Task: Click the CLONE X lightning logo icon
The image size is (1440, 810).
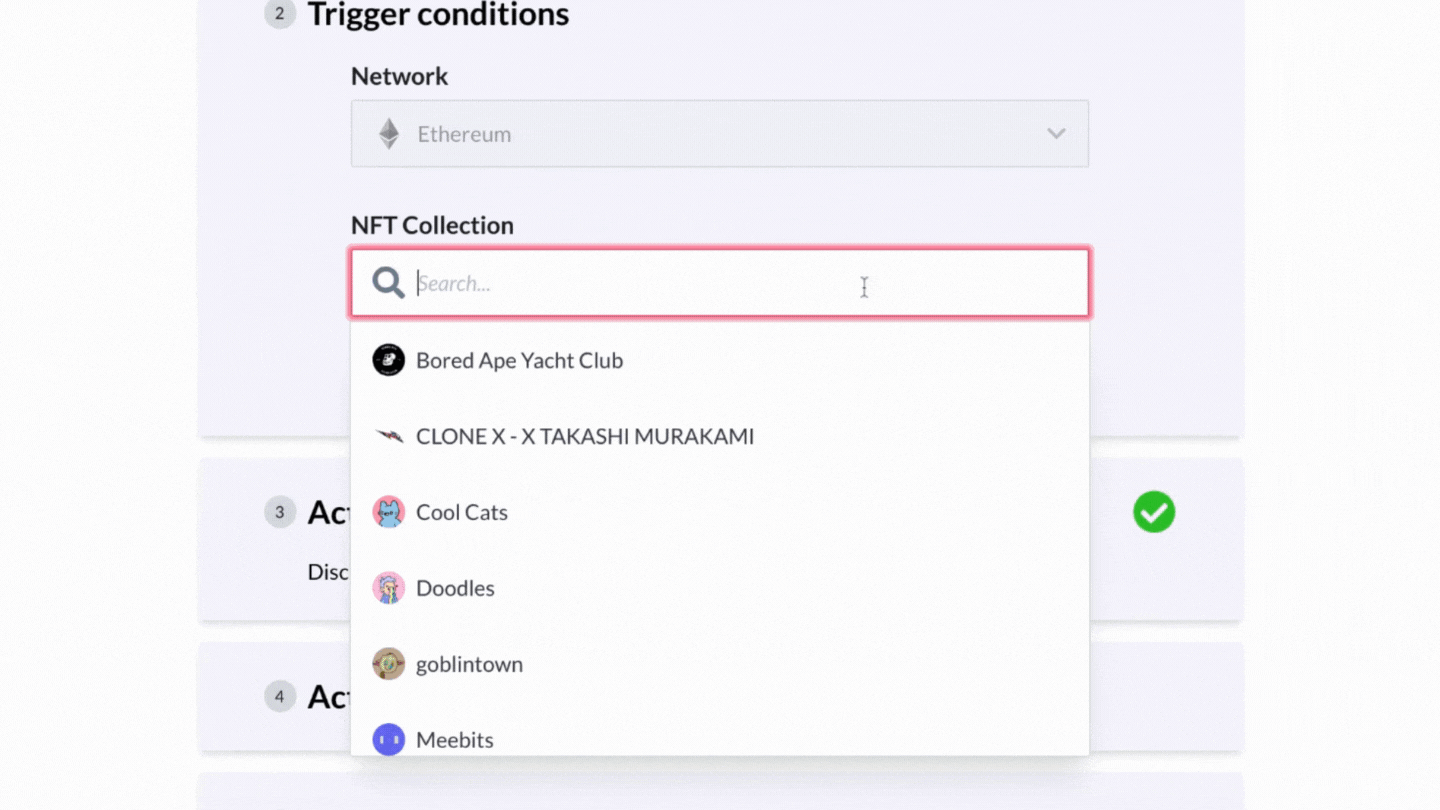Action: pos(389,436)
